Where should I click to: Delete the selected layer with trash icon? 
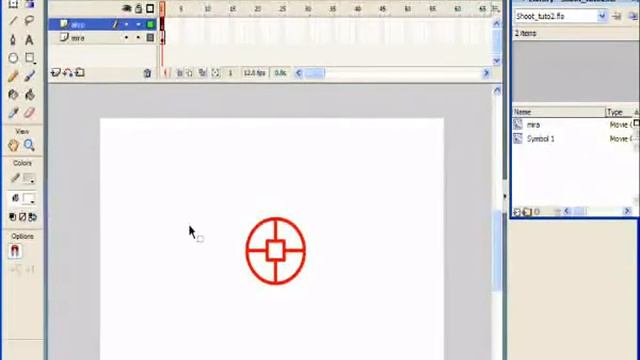tap(147, 73)
